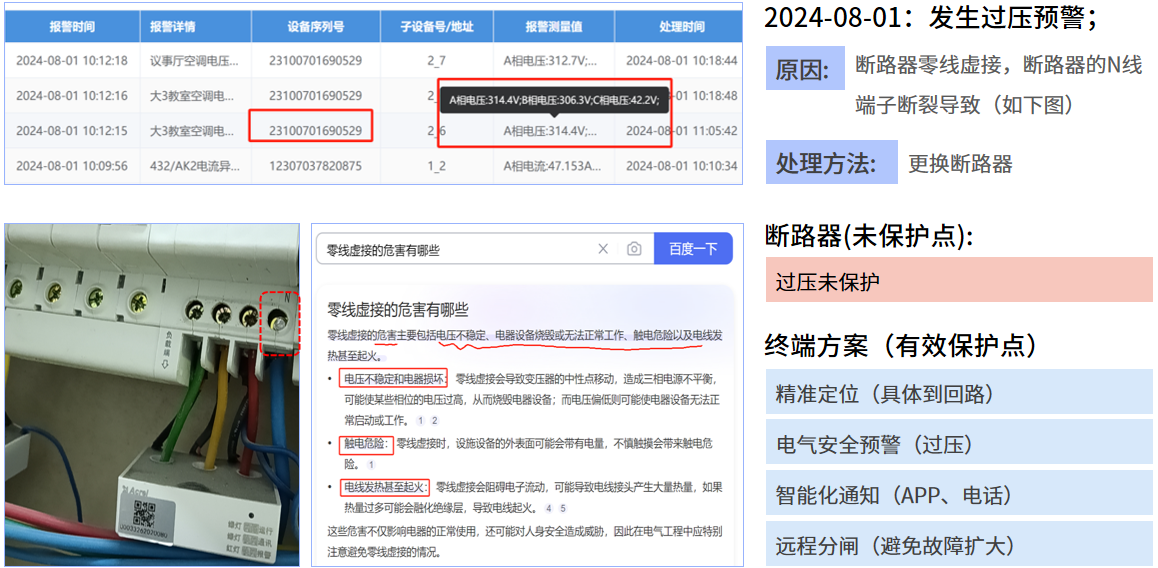Click processing time 2024-08-01 10:10:34
This screenshot has height=568, width=1158.
[681, 166]
